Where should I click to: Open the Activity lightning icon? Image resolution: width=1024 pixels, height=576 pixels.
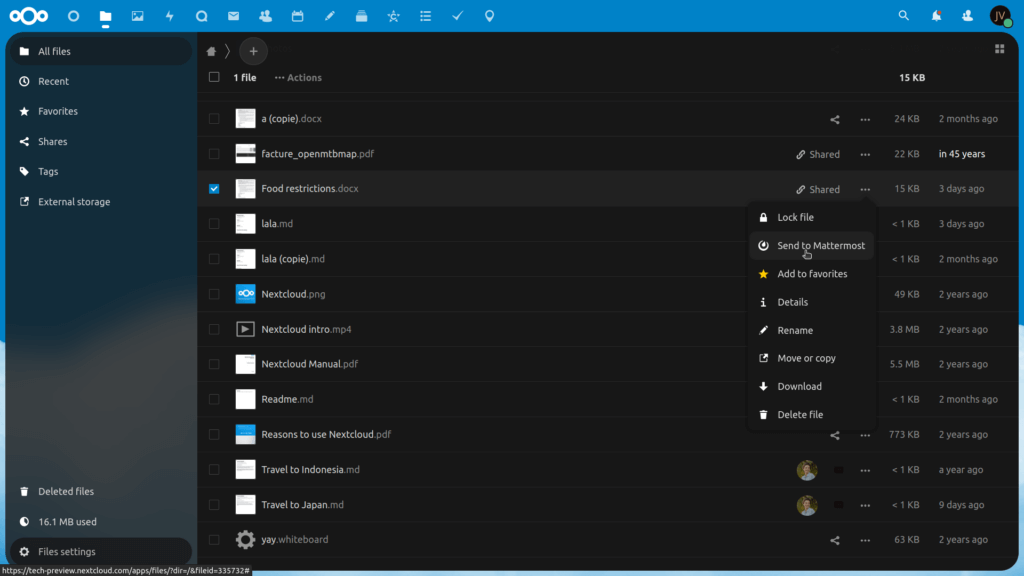[x=170, y=16]
